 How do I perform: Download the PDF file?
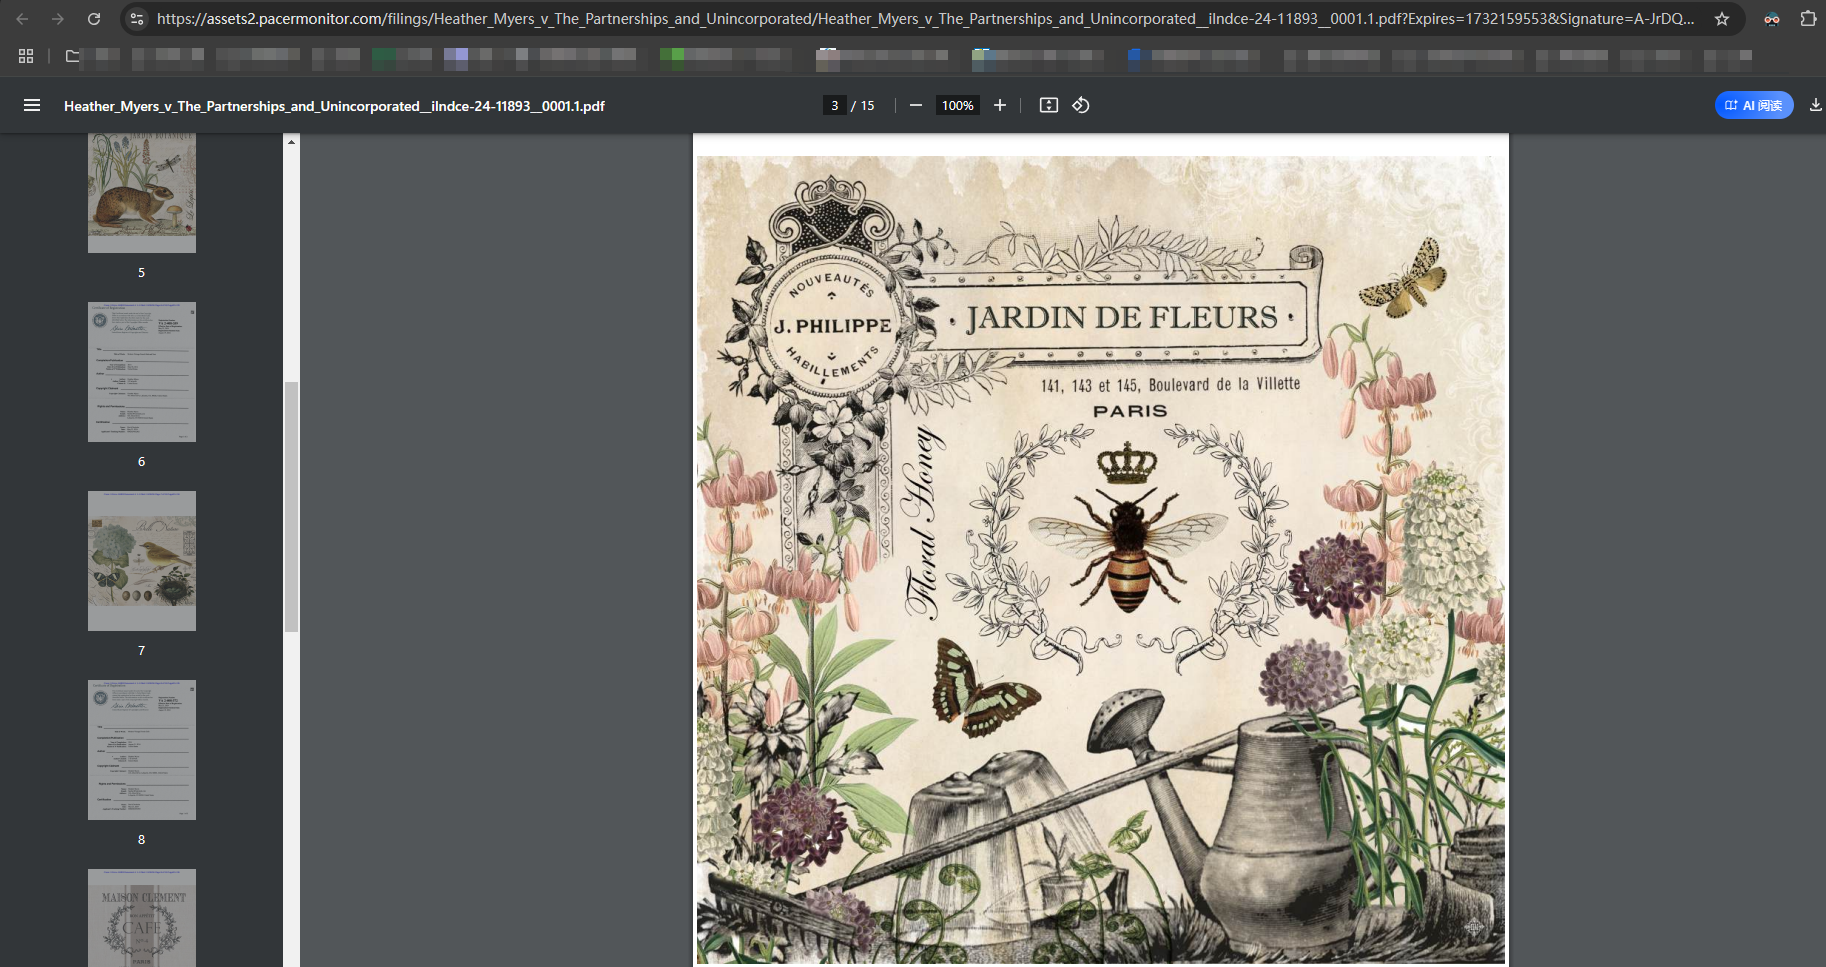click(x=1815, y=105)
